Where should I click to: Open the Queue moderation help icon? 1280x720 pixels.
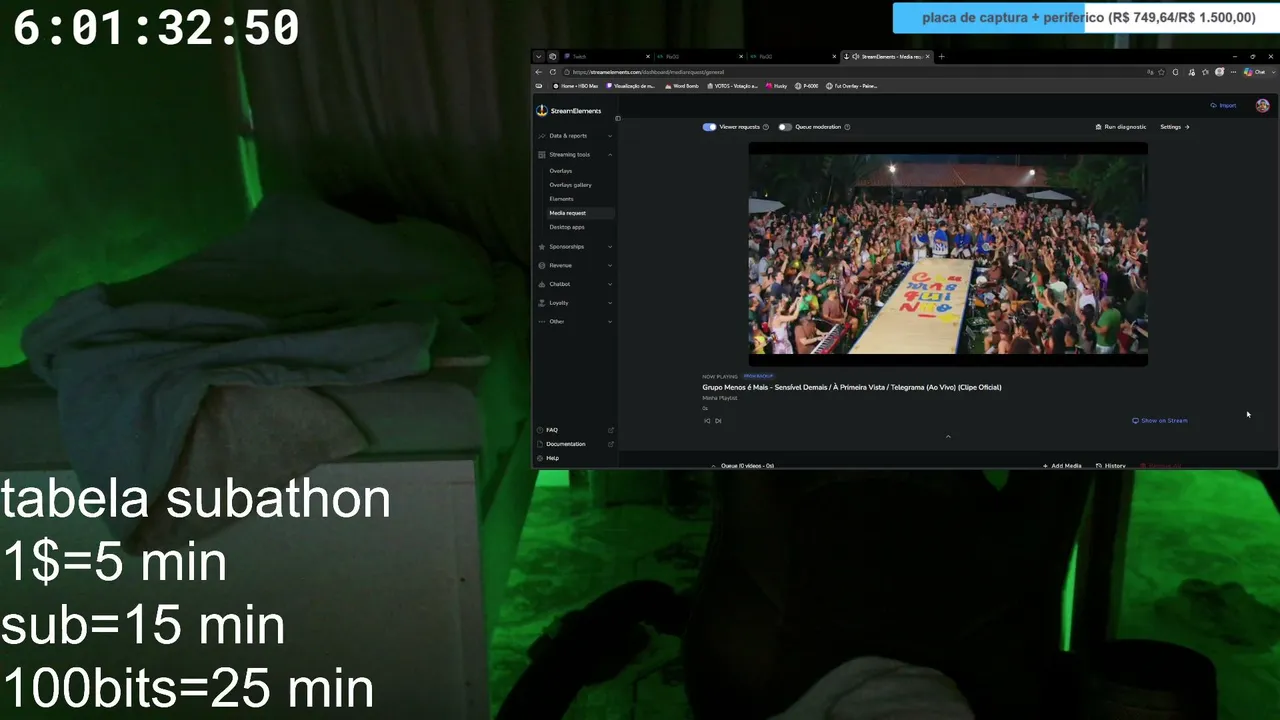pyautogui.click(x=847, y=127)
